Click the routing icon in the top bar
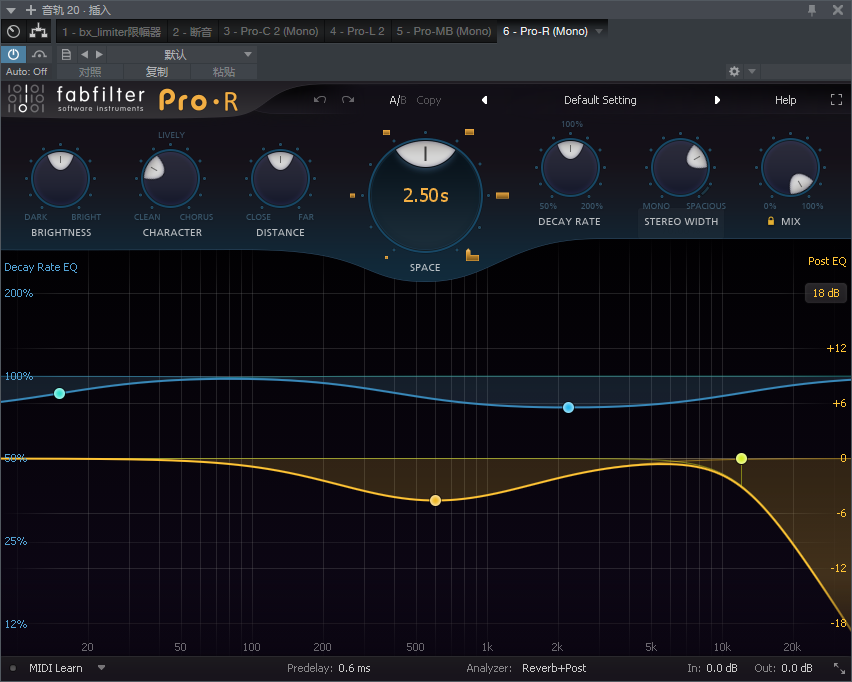 coord(38,32)
